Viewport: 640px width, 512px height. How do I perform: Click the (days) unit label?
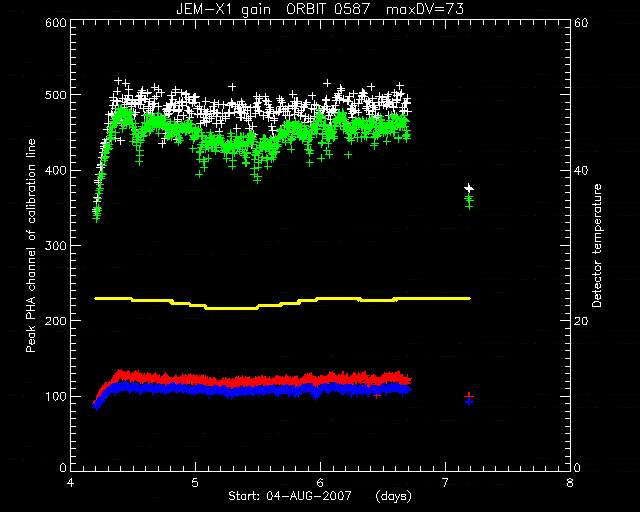click(393, 496)
